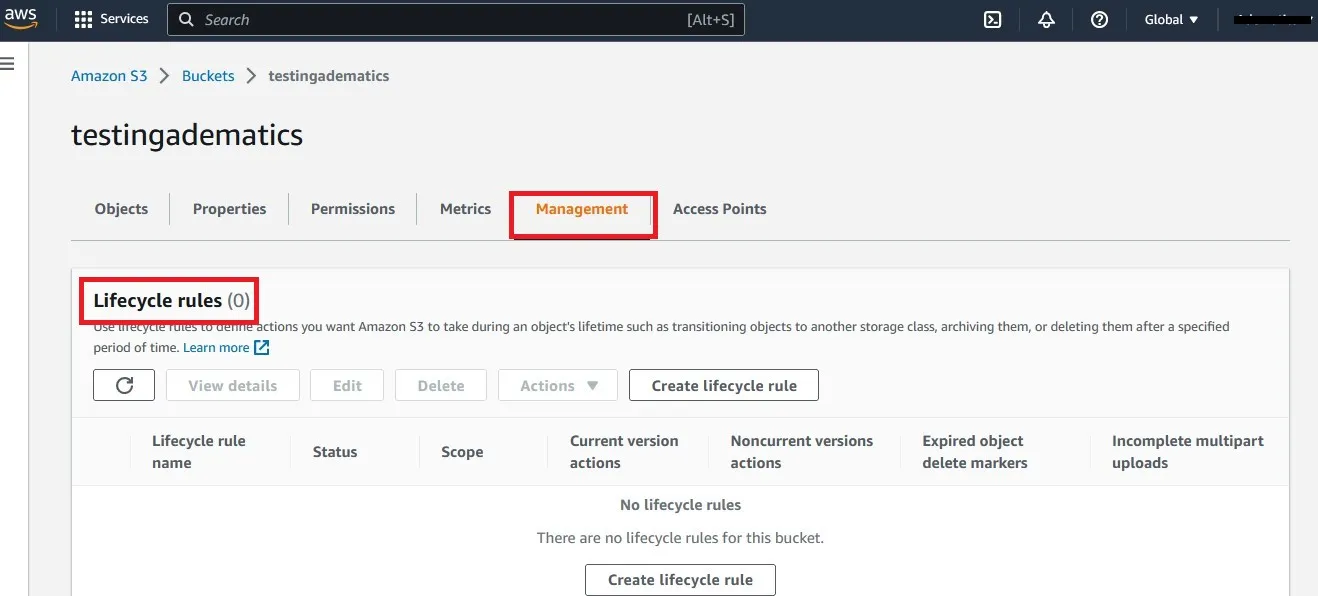Click the testingadematics page heading

click(x=187, y=135)
